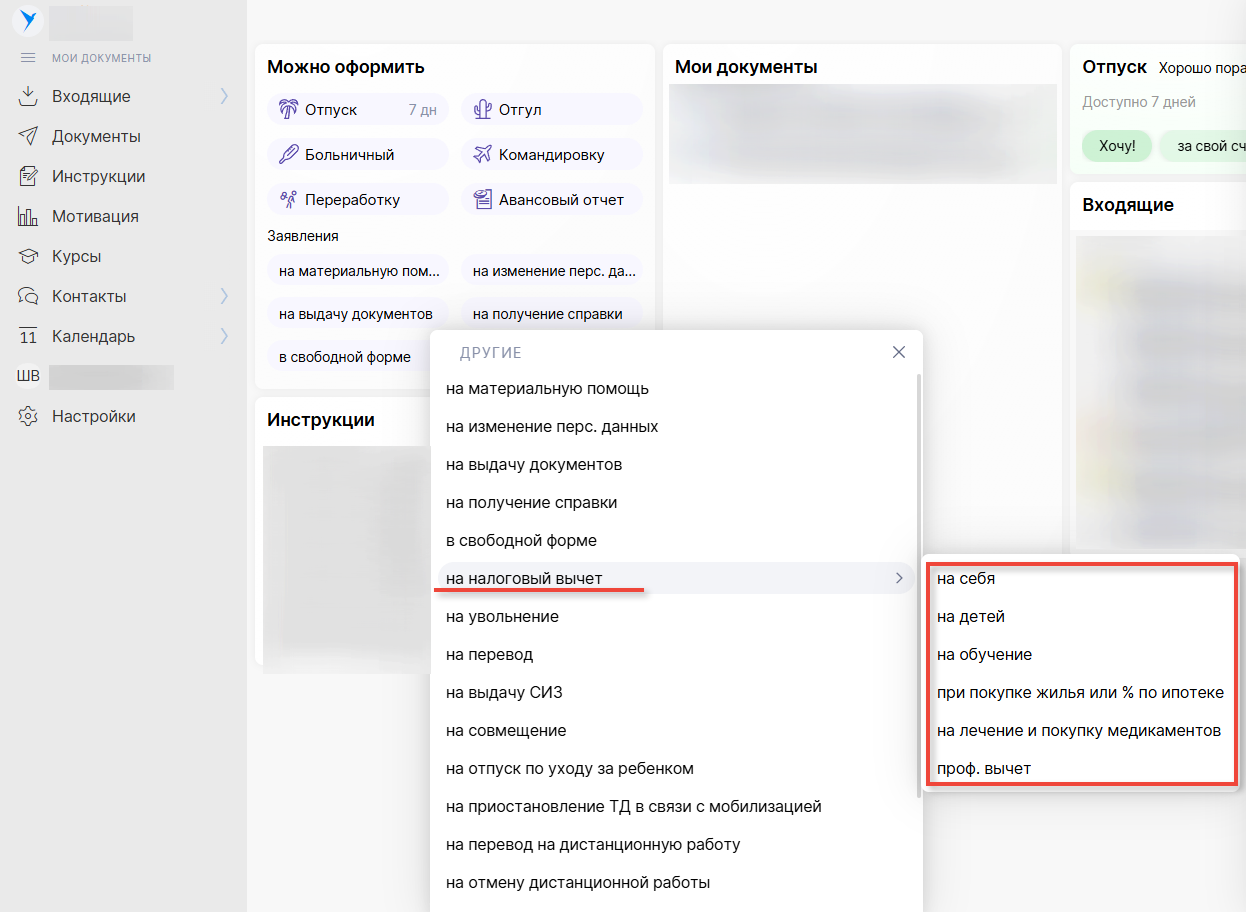Select 'на увольнение' in the list

pyautogui.click(x=502, y=617)
